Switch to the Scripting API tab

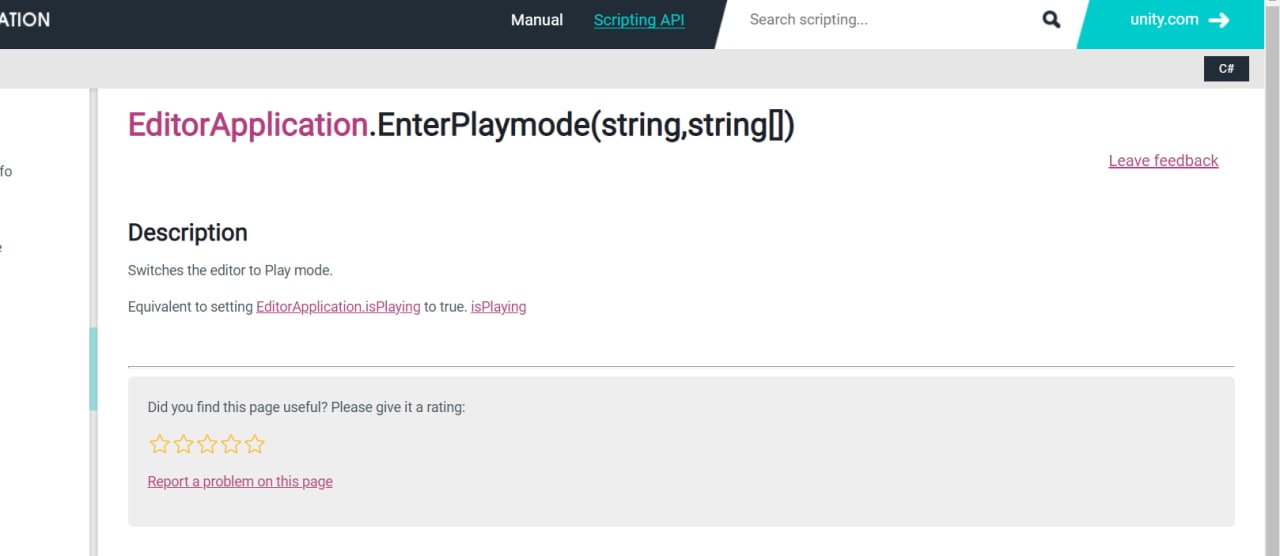(639, 20)
